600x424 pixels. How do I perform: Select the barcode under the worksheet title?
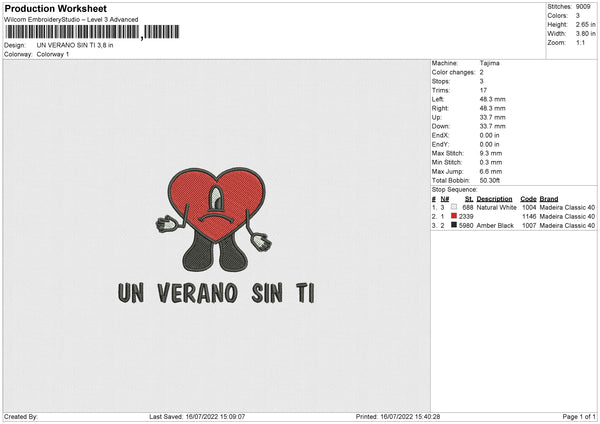[x=92, y=32]
